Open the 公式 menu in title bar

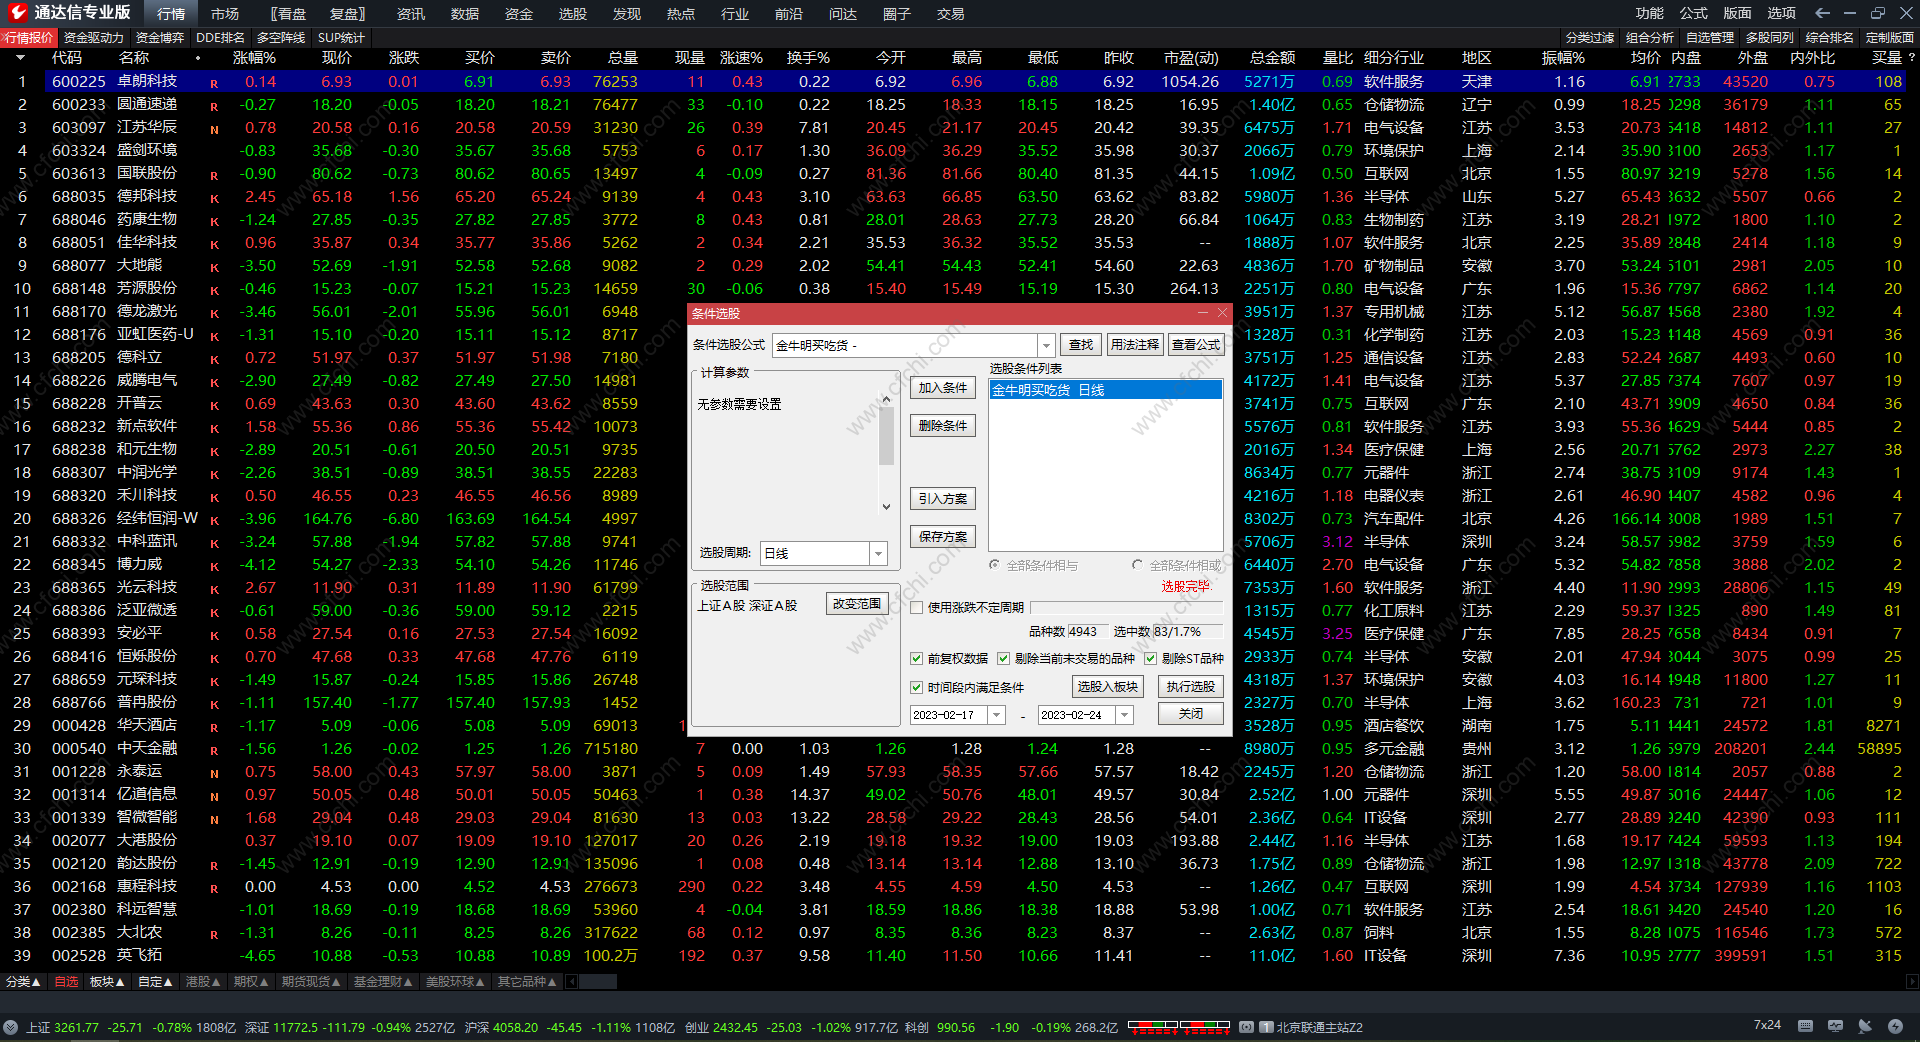click(x=1693, y=13)
